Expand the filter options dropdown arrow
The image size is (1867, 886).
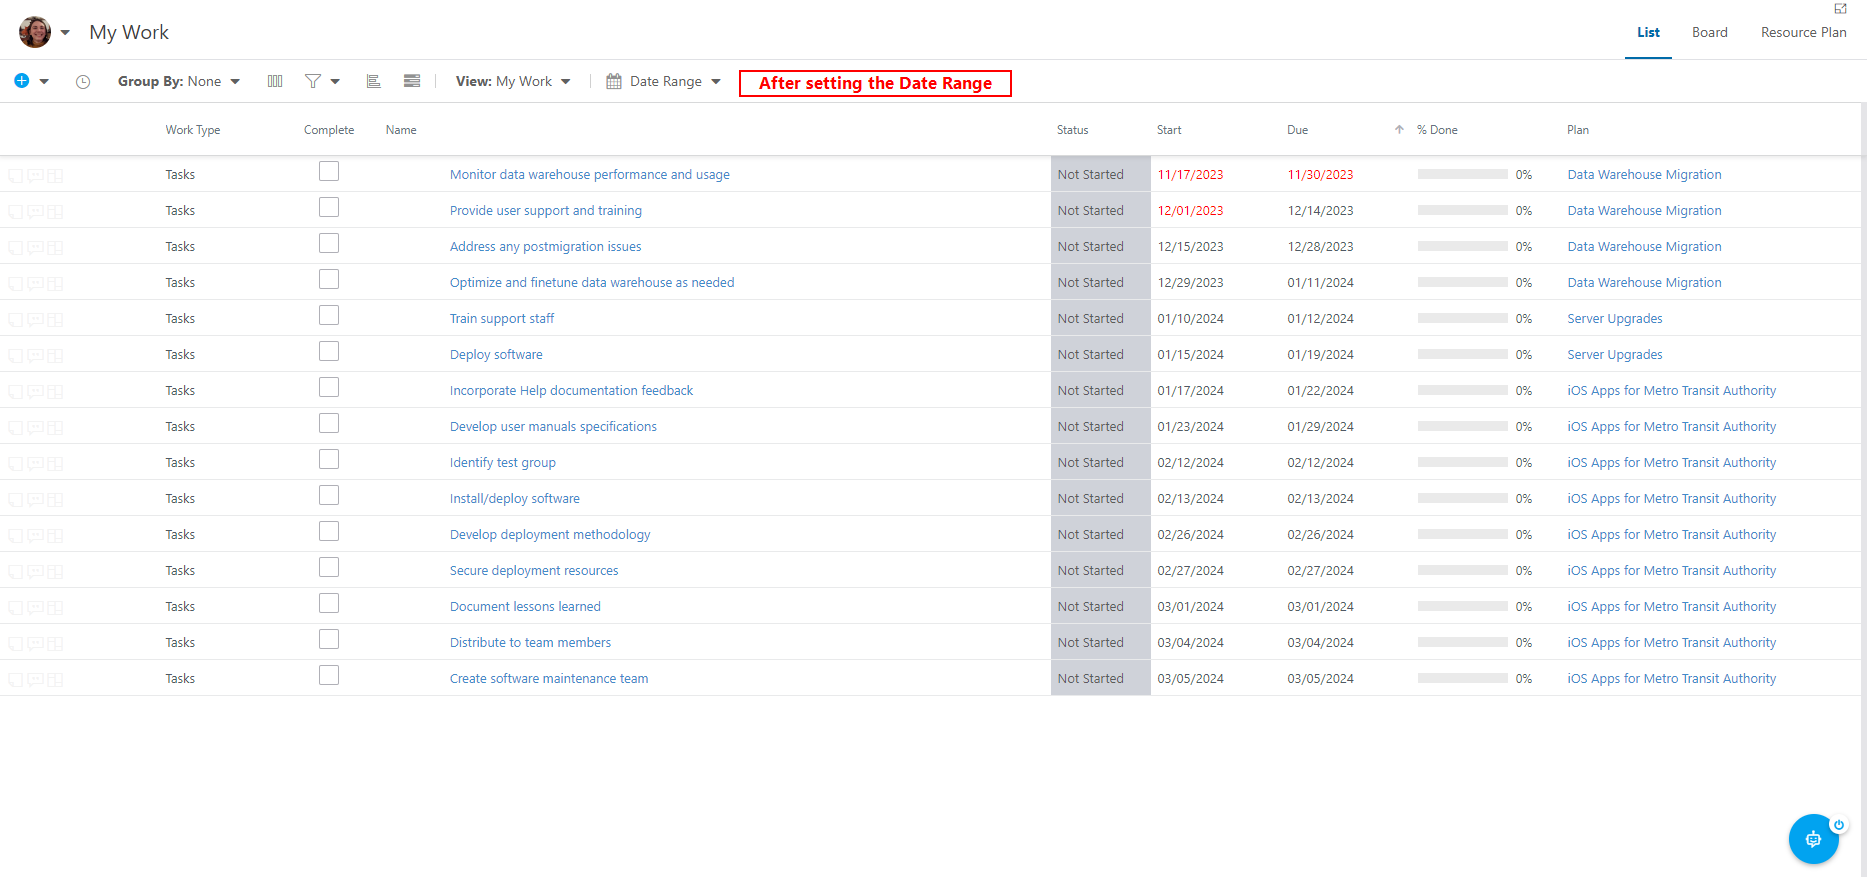(x=335, y=82)
